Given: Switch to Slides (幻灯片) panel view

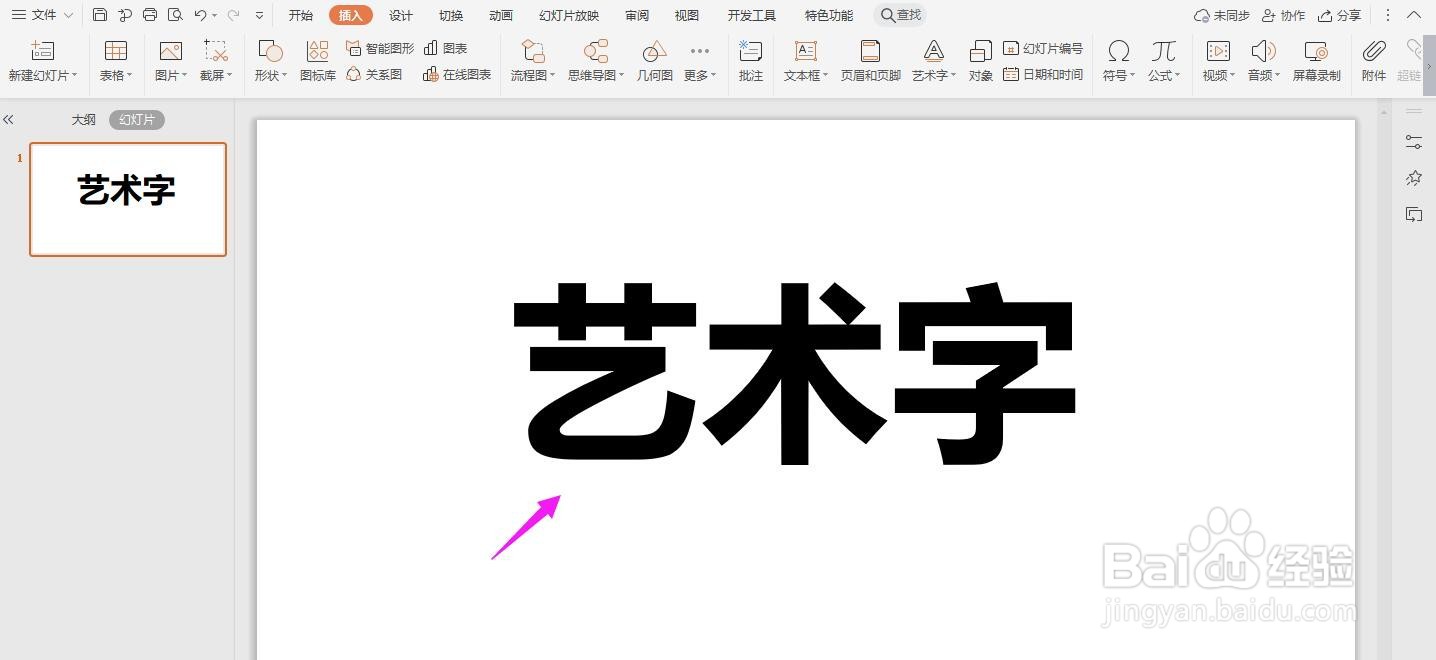Looking at the screenshot, I should [x=137, y=119].
